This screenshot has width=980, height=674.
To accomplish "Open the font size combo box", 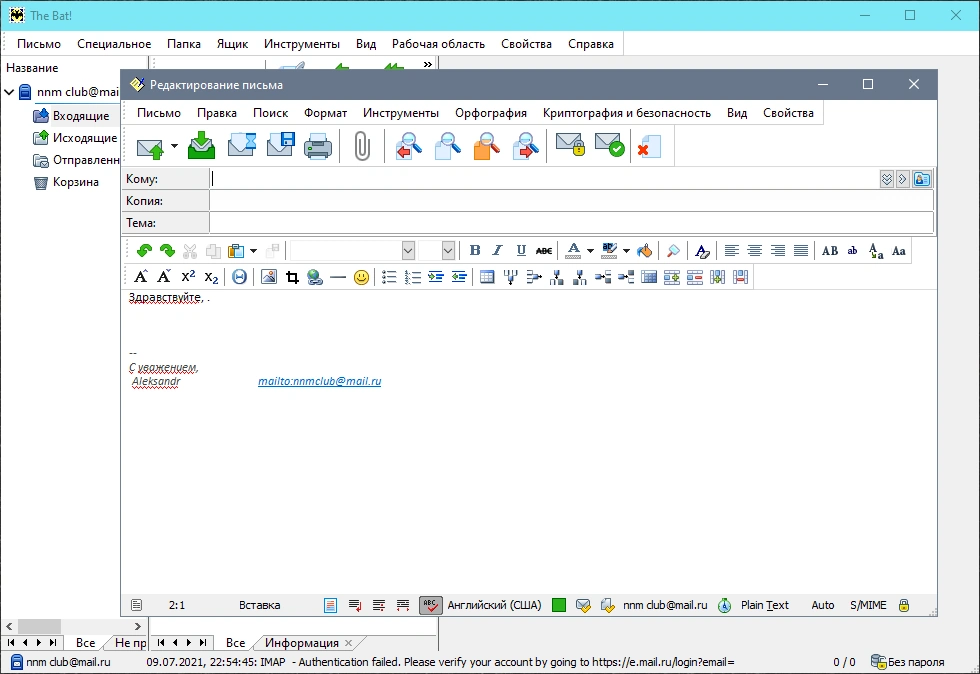I will pos(436,251).
